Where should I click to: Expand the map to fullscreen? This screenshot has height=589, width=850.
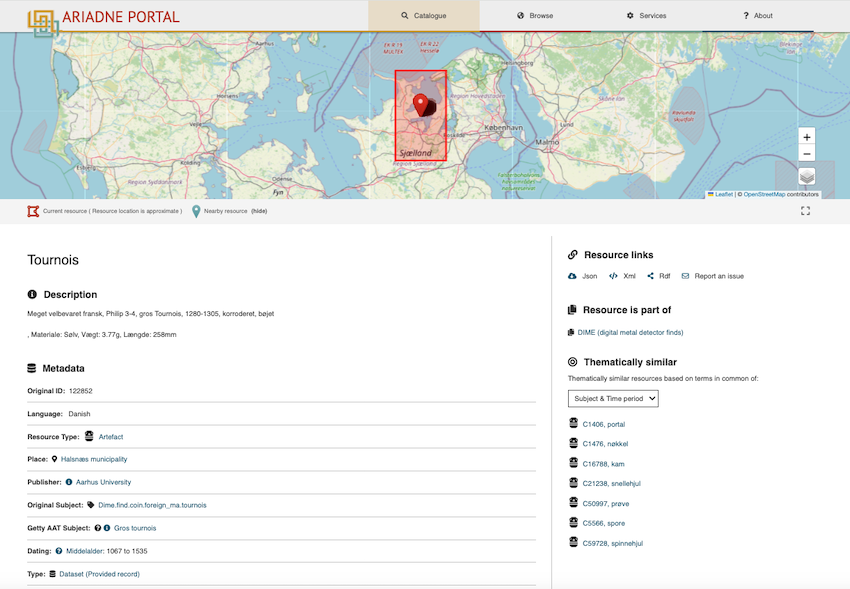click(806, 211)
